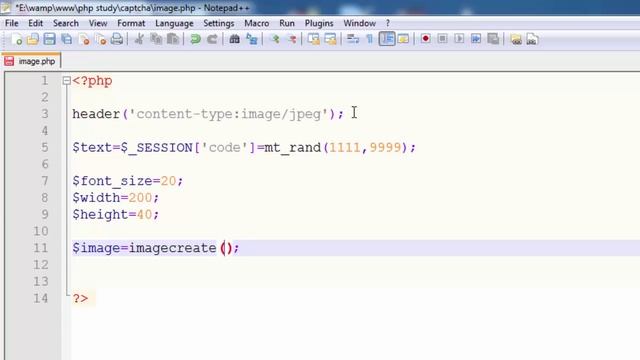Toggle Word Wrap toolbar icon

coord(352,39)
